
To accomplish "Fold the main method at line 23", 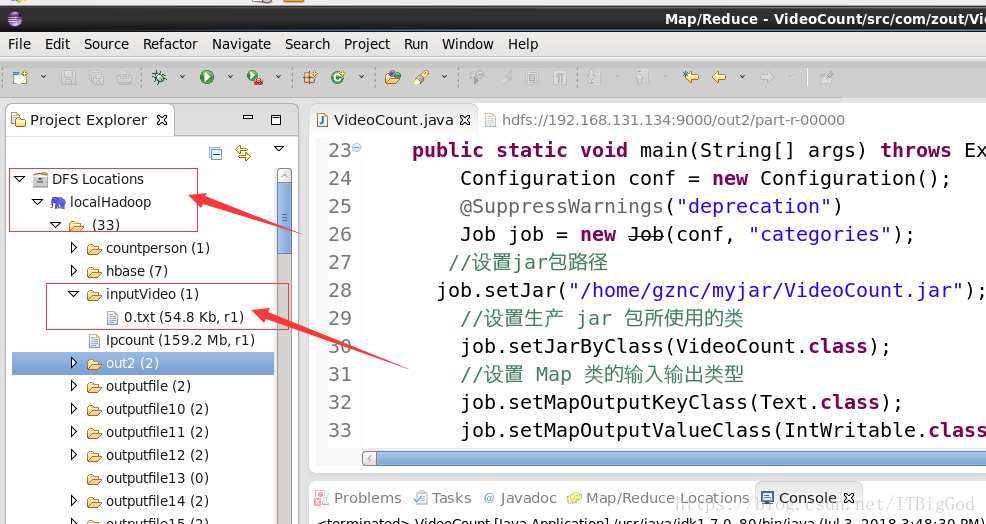I will (357, 147).
